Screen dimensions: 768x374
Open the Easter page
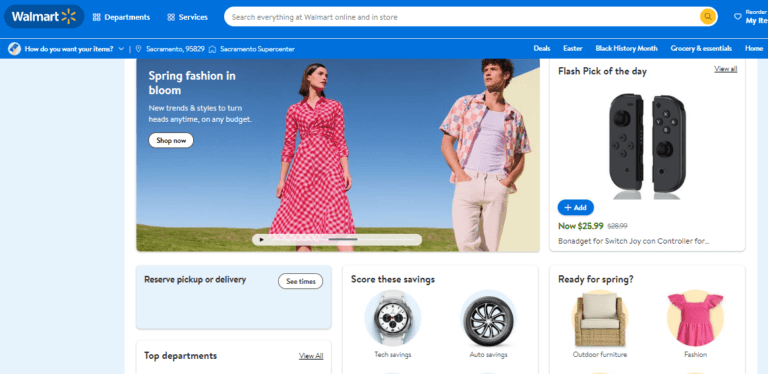[x=573, y=48]
